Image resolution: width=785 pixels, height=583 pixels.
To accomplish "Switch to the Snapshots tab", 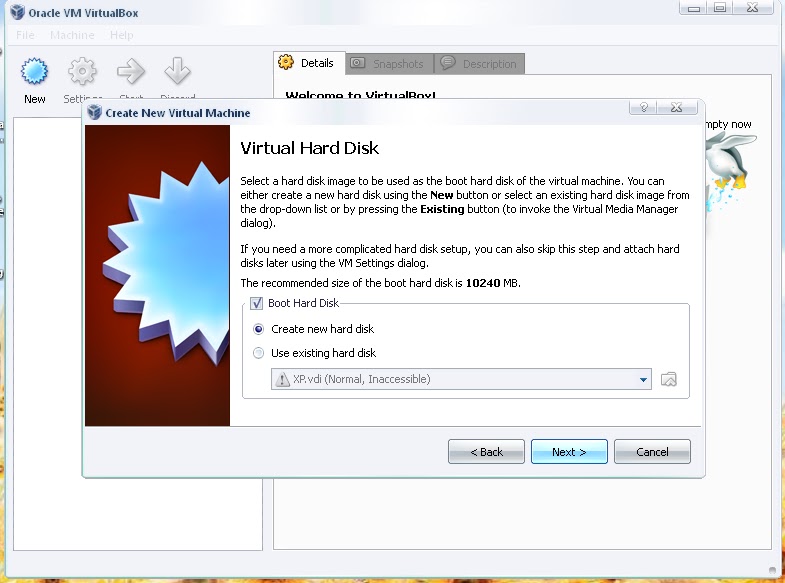I will coord(389,64).
